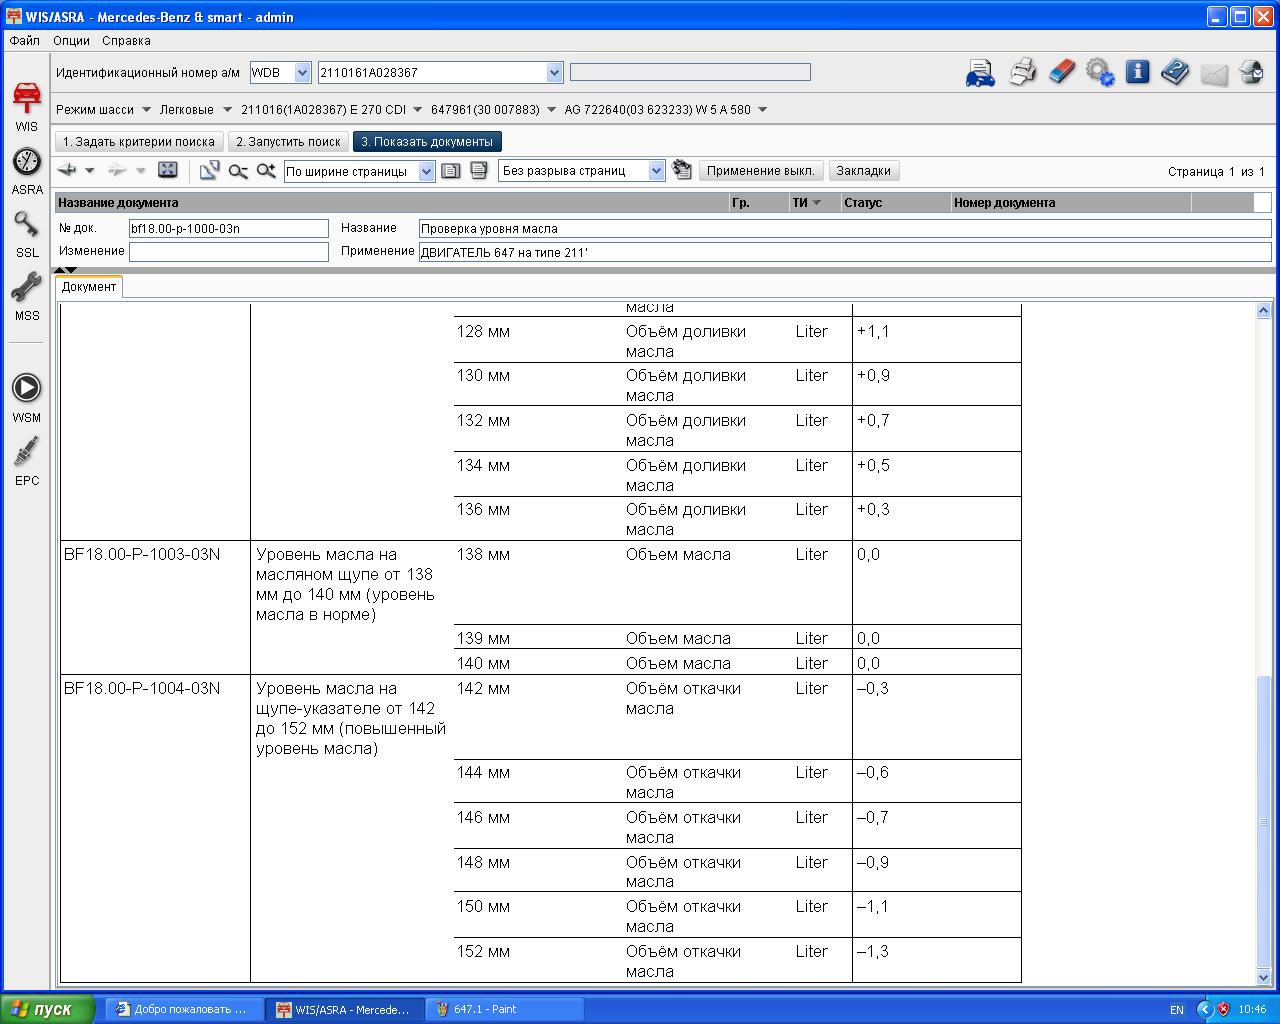The height and width of the screenshot is (1024, 1280).
Task: Open the SSL key module
Action: click(x=26, y=234)
